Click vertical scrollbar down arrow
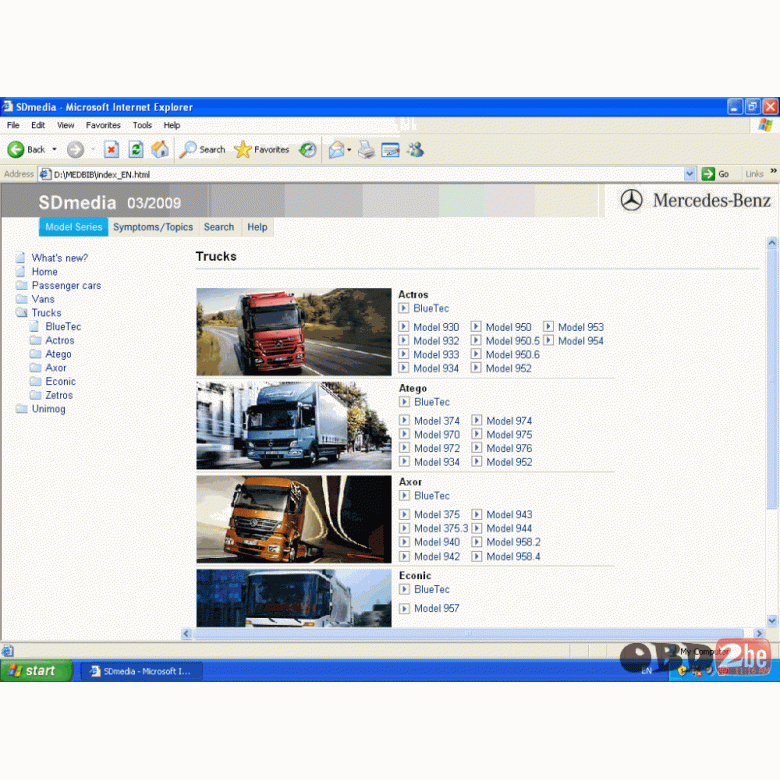Screen dimensions: 780x780 [x=772, y=621]
